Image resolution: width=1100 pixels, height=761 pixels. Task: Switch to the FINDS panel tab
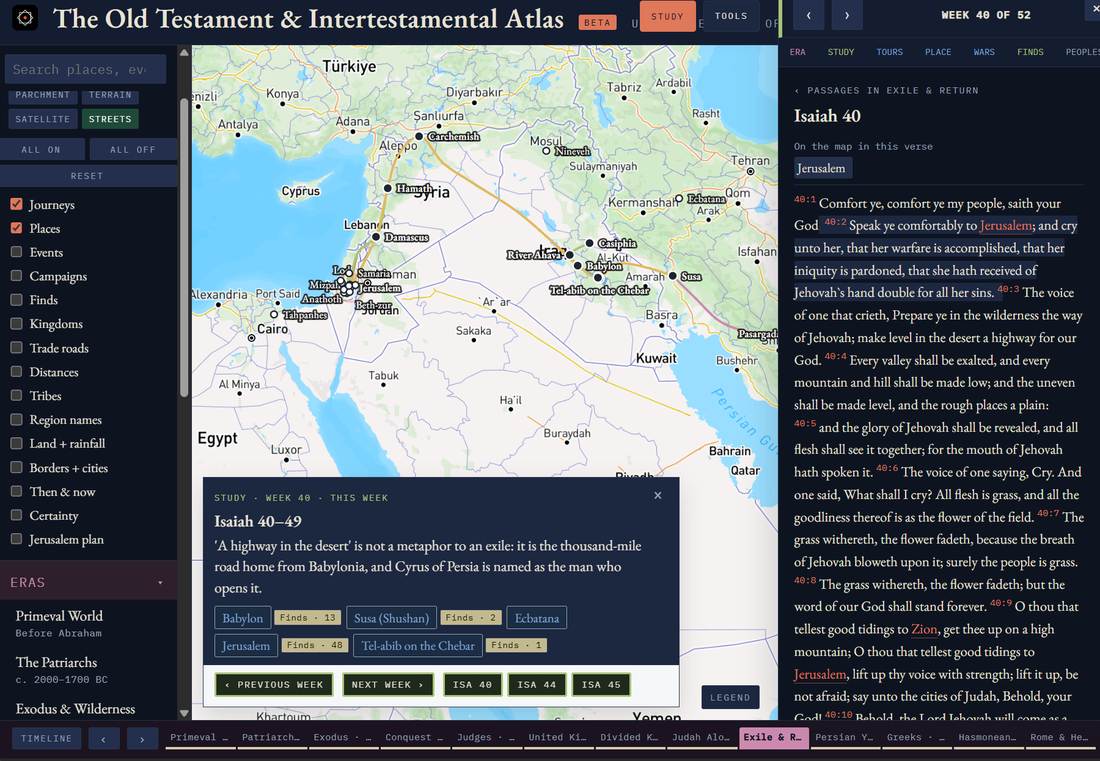click(1030, 52)
